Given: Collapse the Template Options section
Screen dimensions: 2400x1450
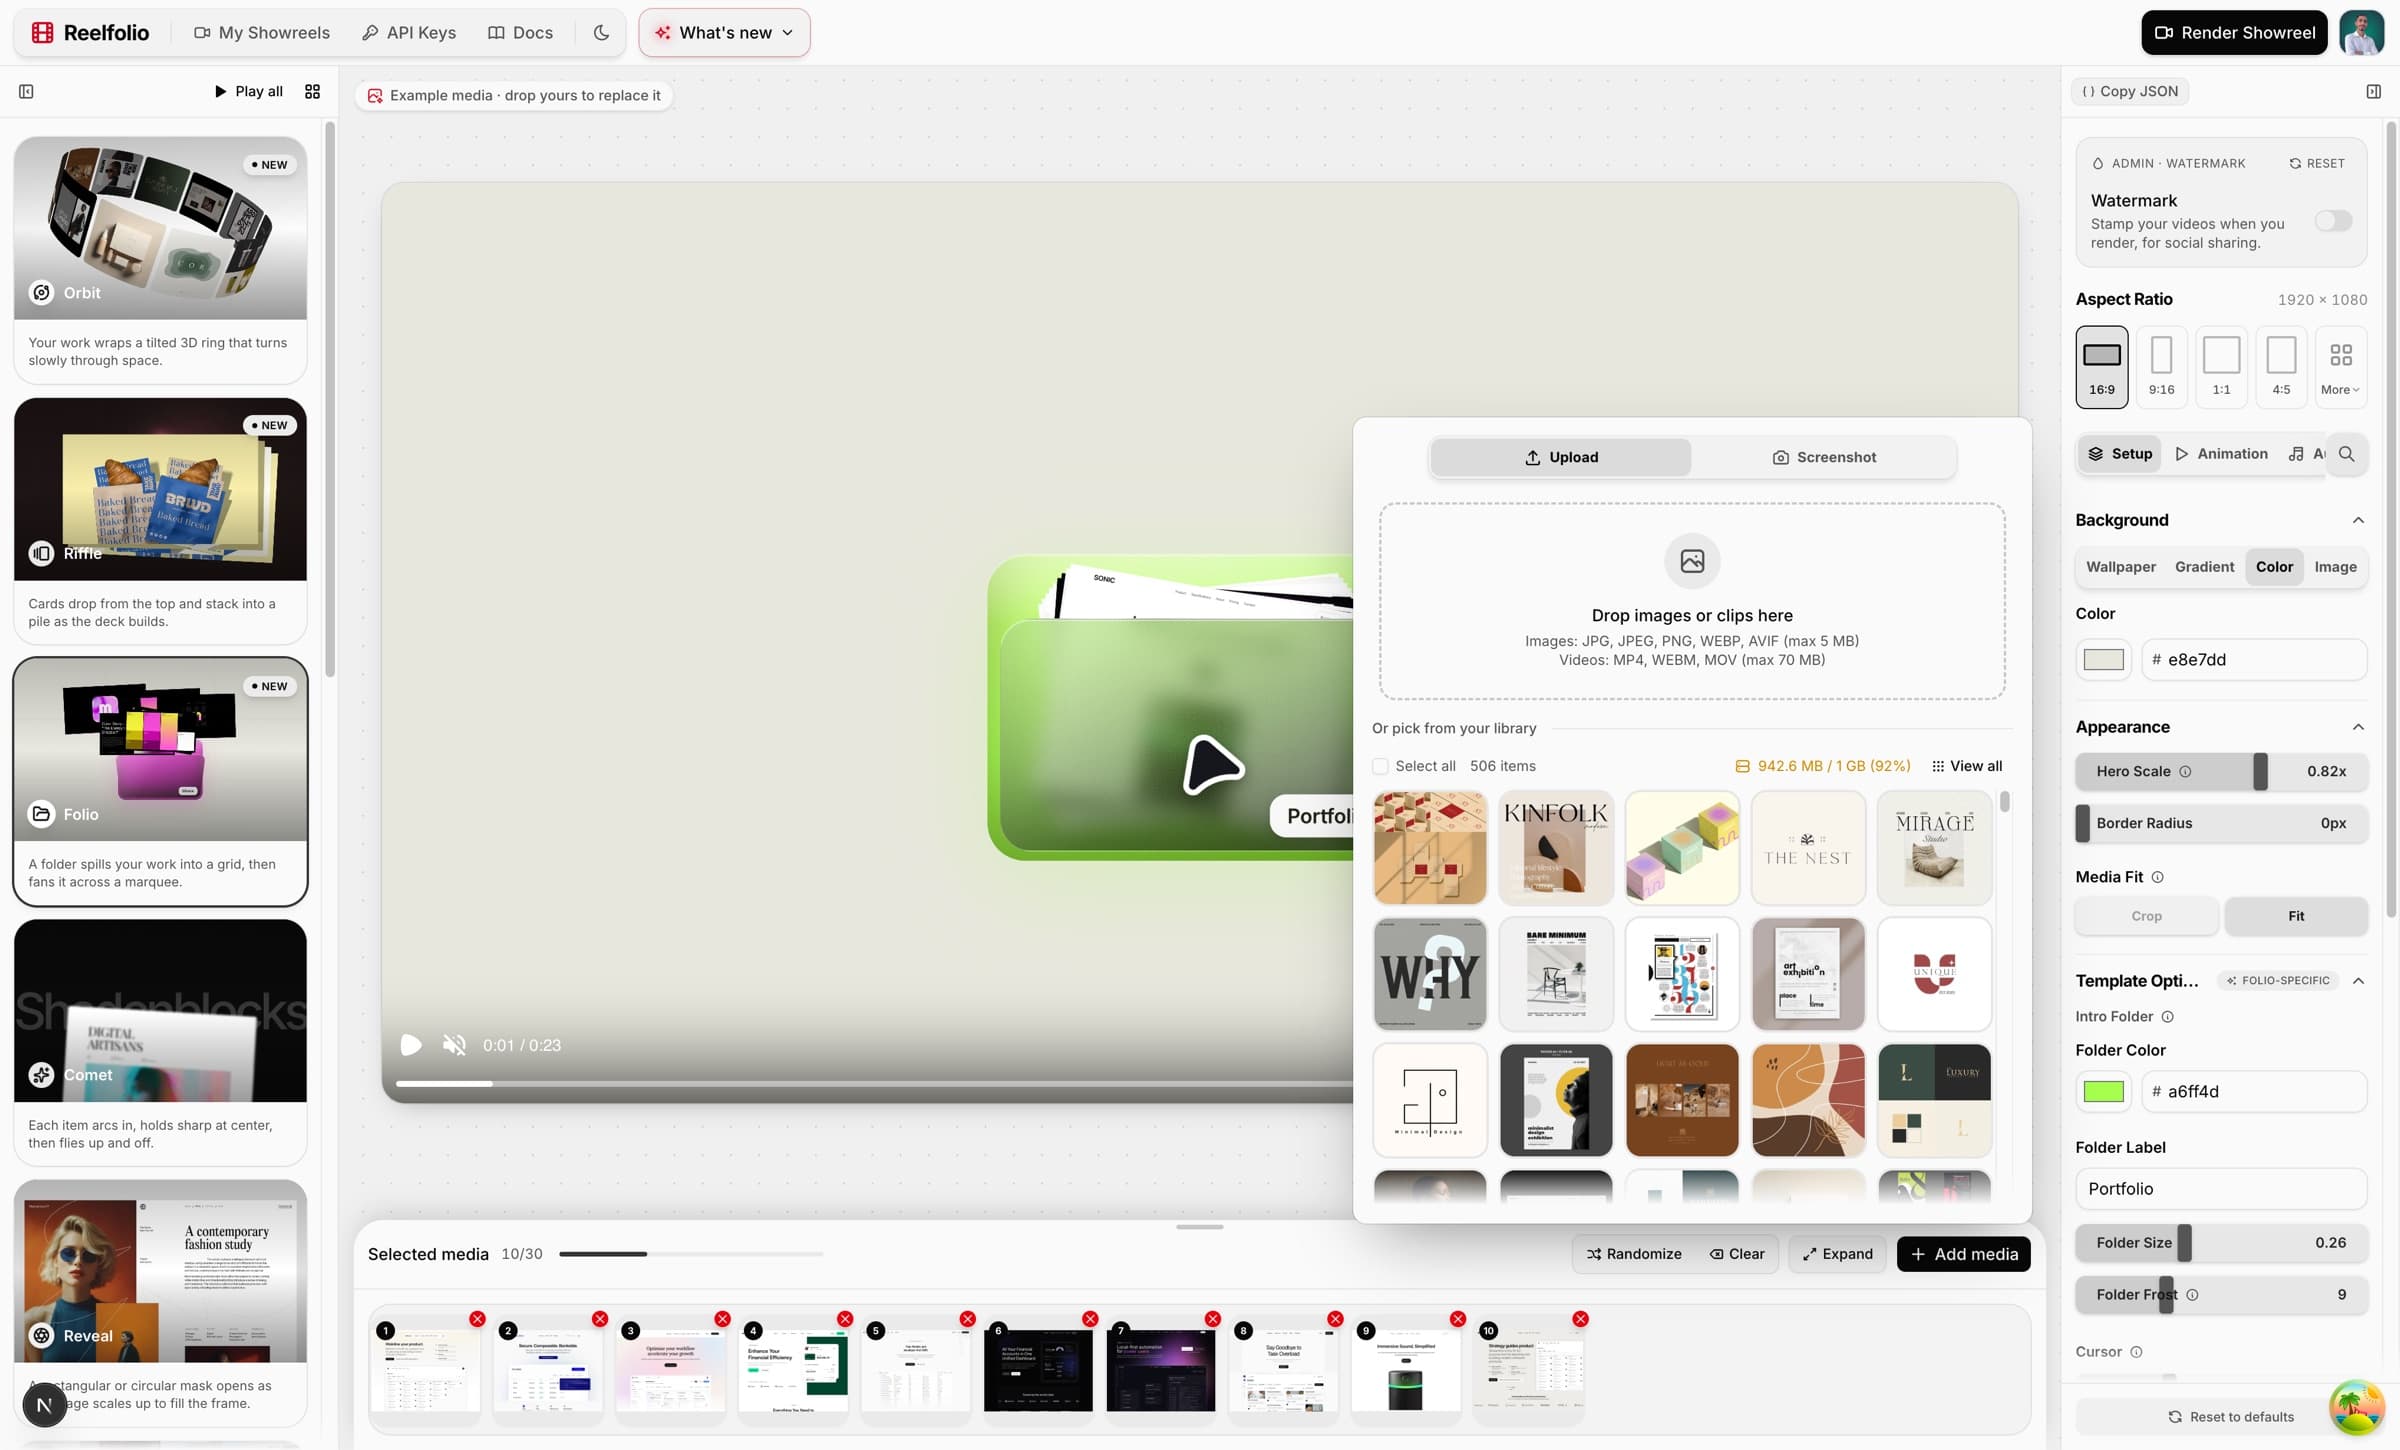Looking at the screenshot, I should click(x=2358, y=981).
